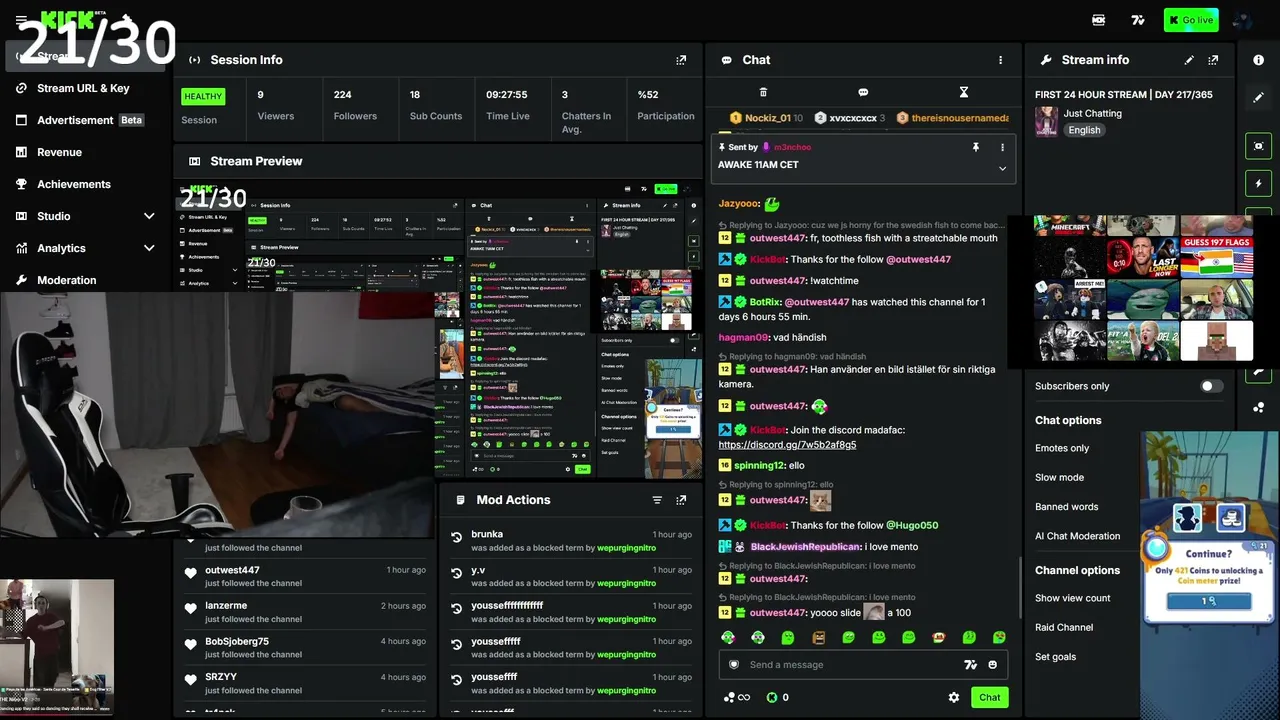Open the 7TV icon in top bar

click(x=1138, y=20)
